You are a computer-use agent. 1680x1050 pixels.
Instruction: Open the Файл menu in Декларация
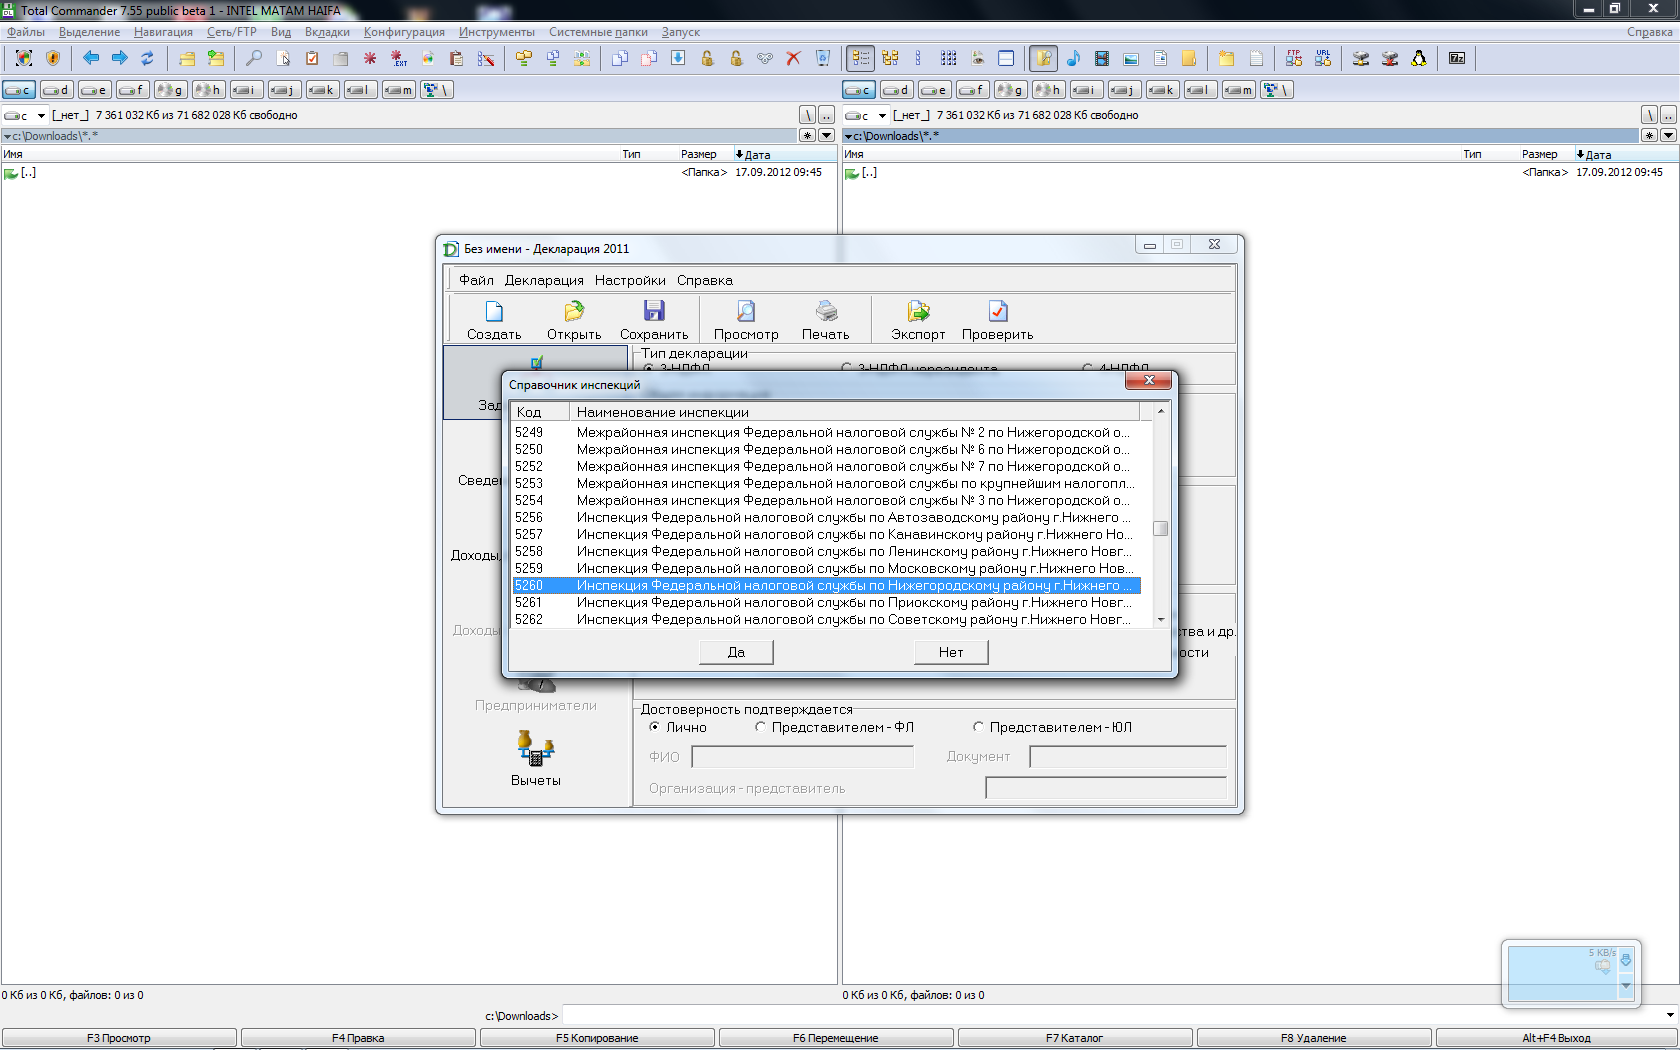pos(477,280)
